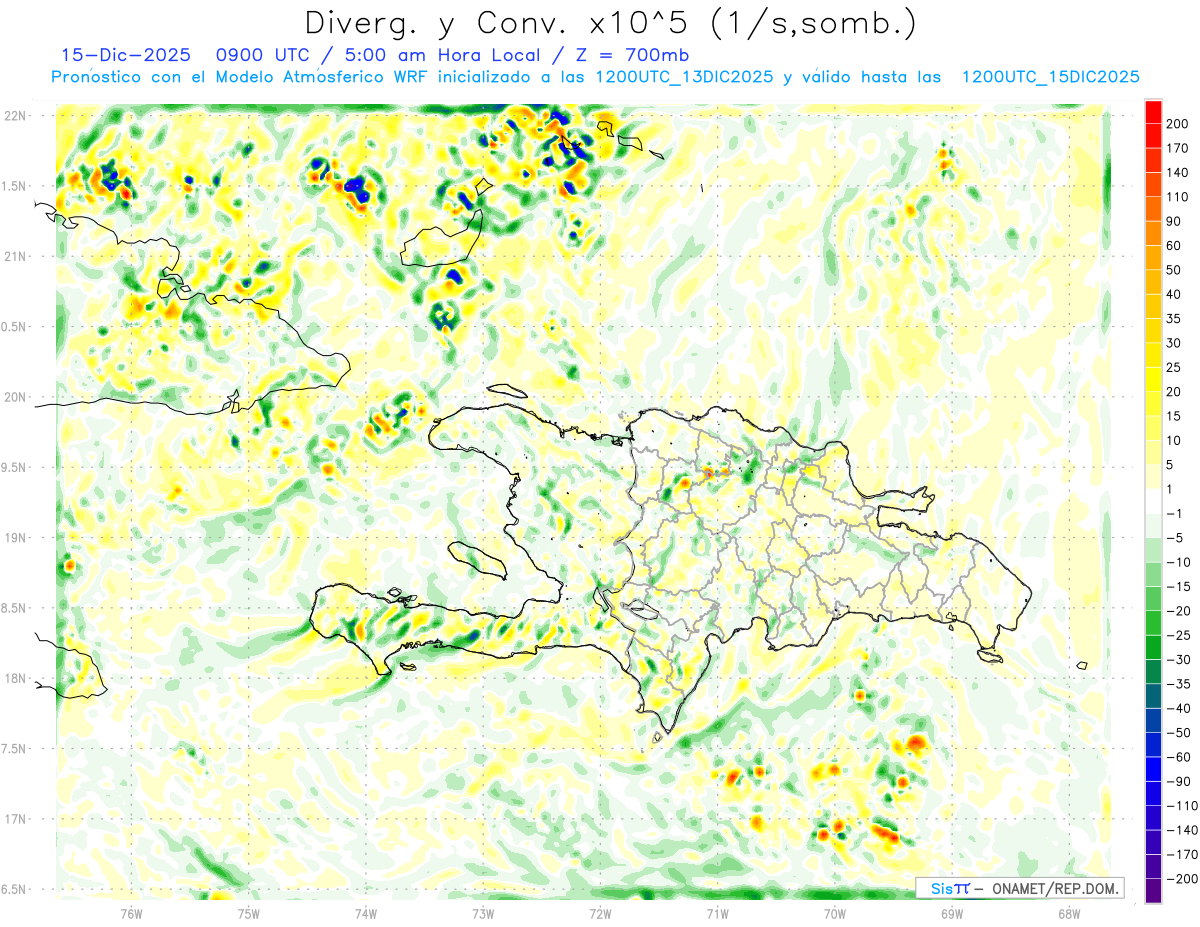Click the legend value '-30'
The width and height of the screenshot is (1200, 927).
click(1179, 660)
